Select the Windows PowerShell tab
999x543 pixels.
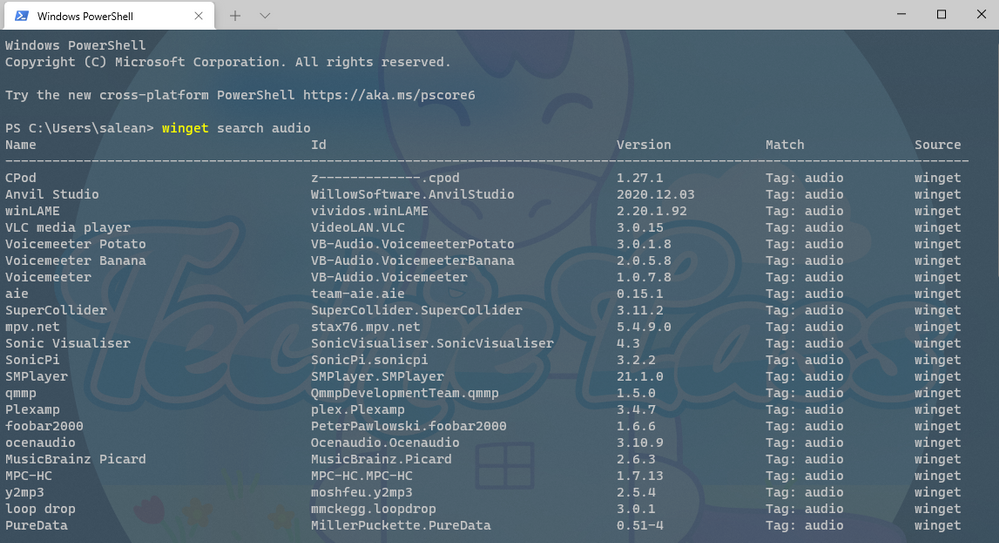109,16
